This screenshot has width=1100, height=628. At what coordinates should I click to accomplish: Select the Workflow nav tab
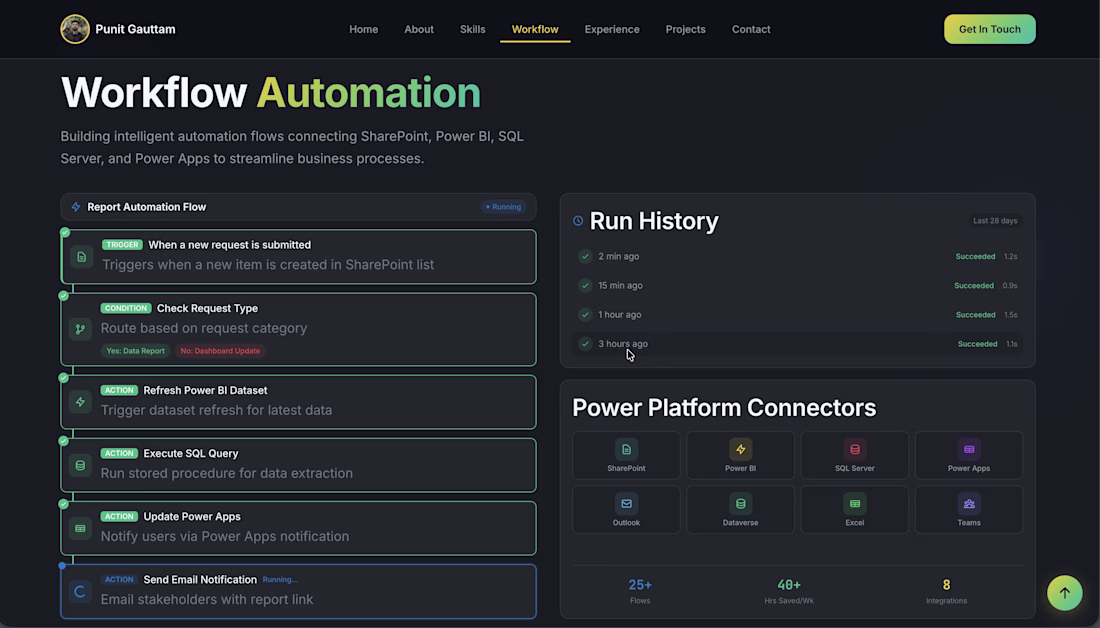pos(535,29)
